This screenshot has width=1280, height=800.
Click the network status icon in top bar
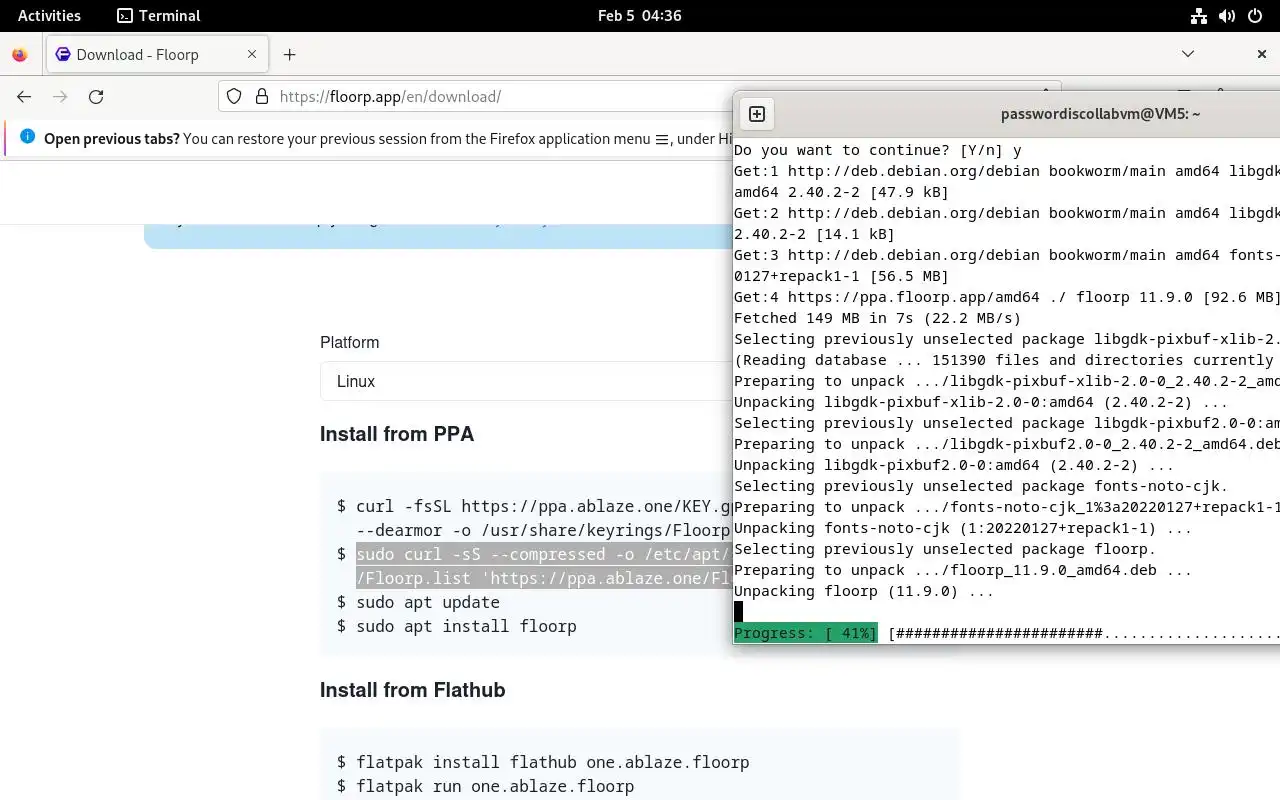click(x=1198, y=15)
